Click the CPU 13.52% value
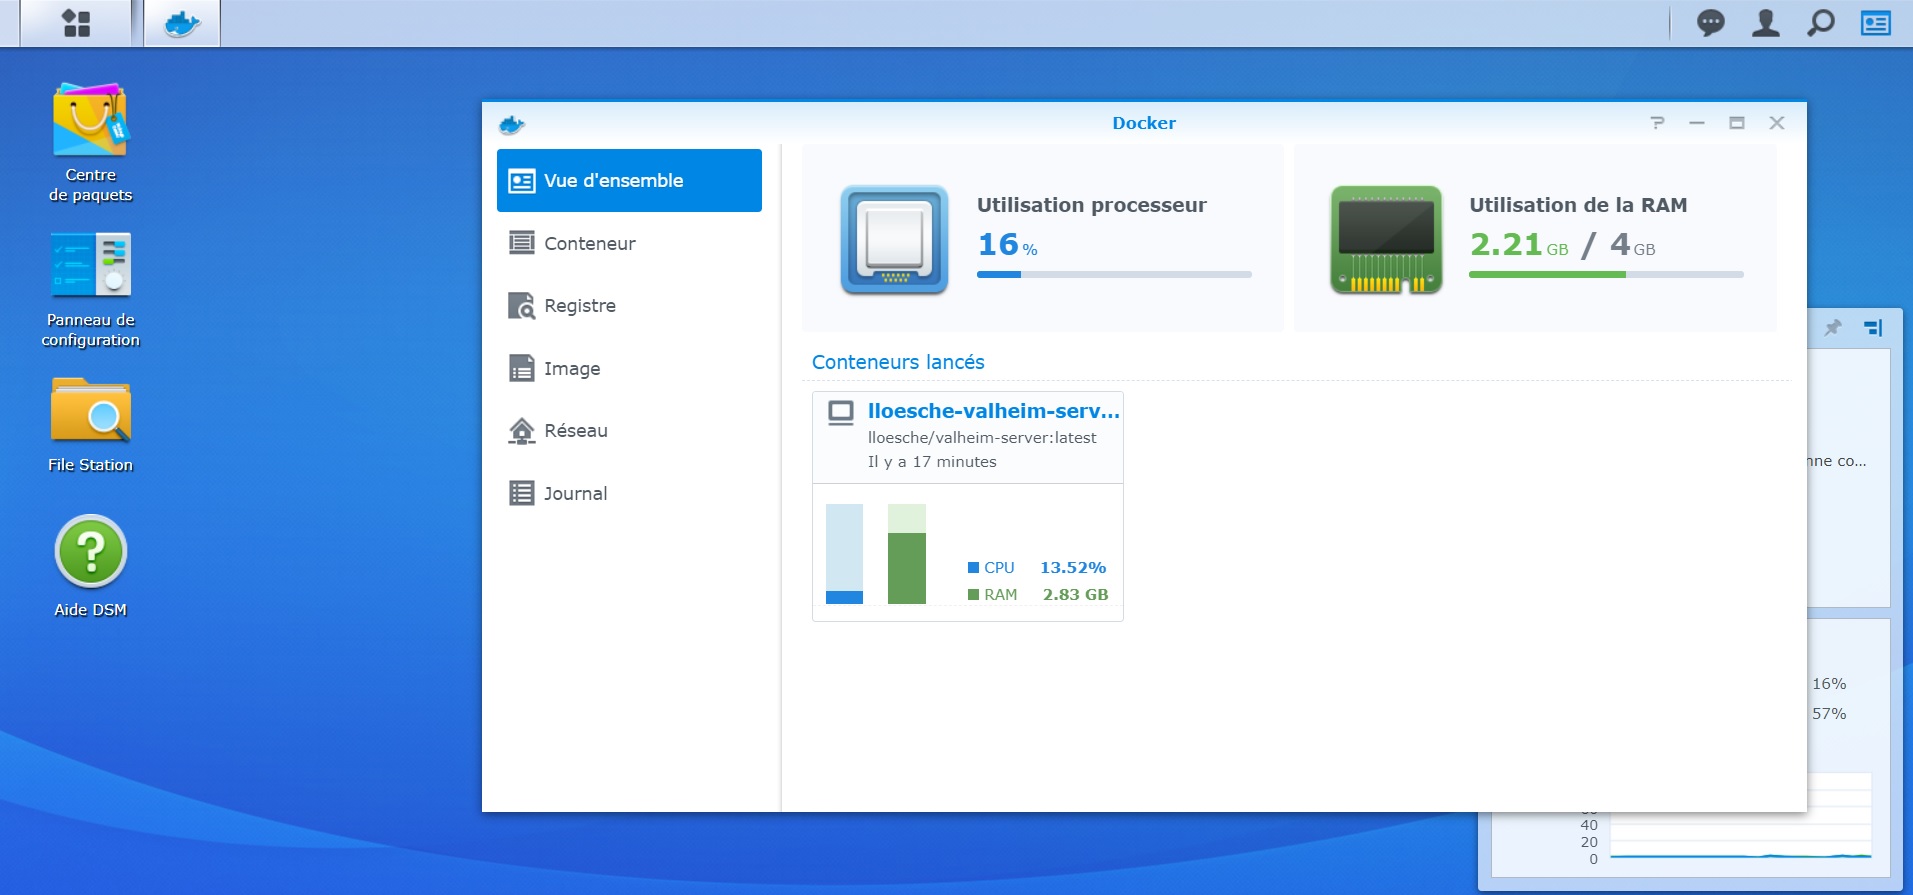Screen dimensions: 1913x895 [1073, 568]
